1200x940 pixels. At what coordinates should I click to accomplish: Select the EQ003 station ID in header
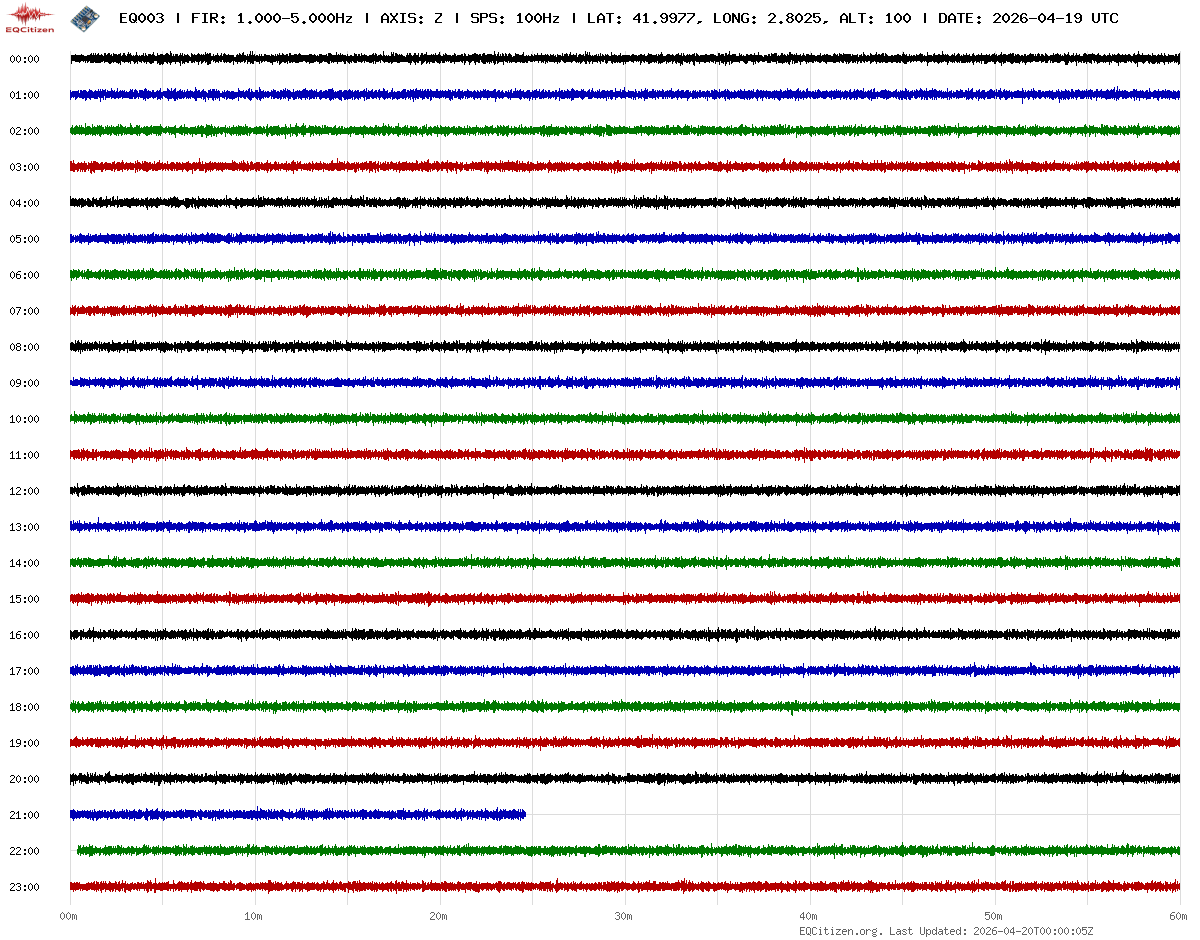(x=141, y=19)
